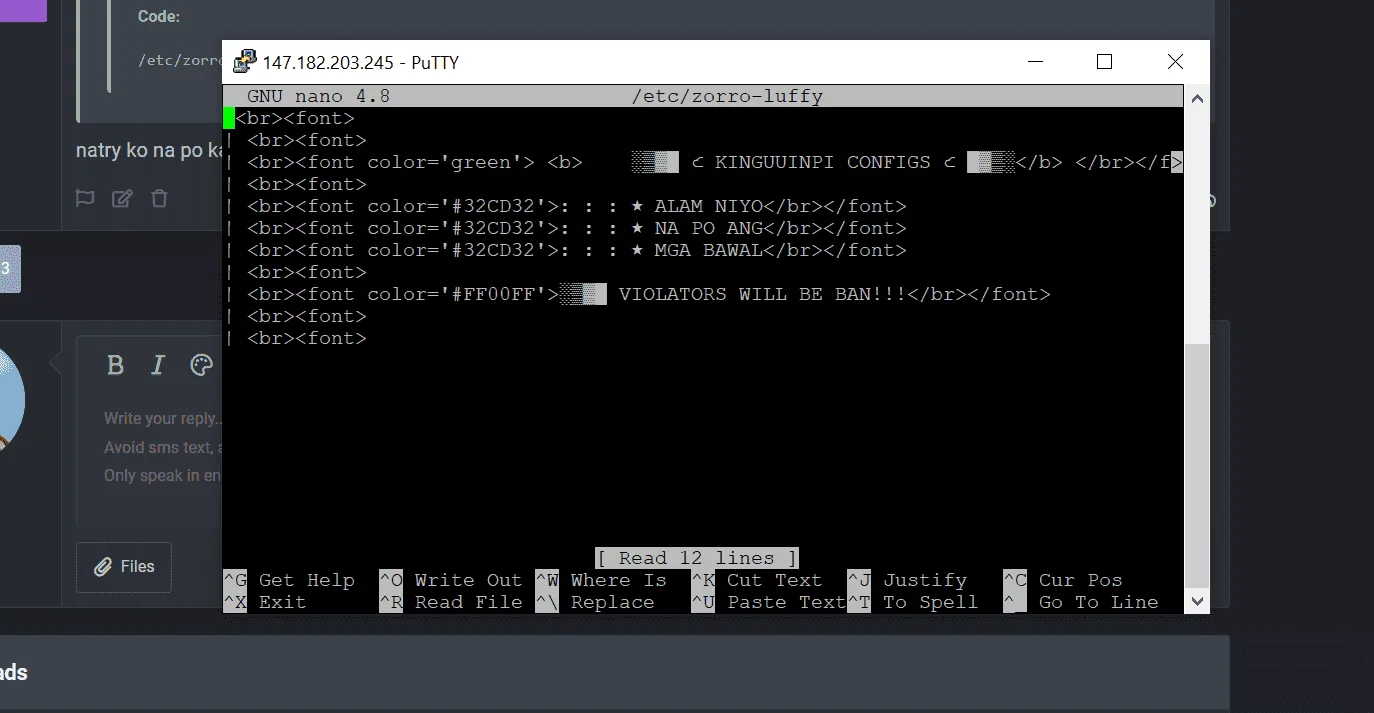Image resolution: width=1374 pixels, height=713 pixels.
Task: Click the delete post trash icon
Action: [x=159, y=198]
